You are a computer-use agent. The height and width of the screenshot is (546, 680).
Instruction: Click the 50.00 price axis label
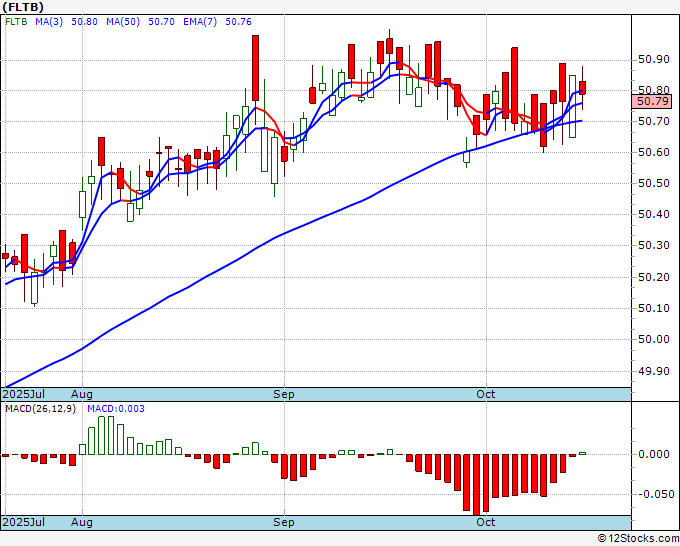654,339
